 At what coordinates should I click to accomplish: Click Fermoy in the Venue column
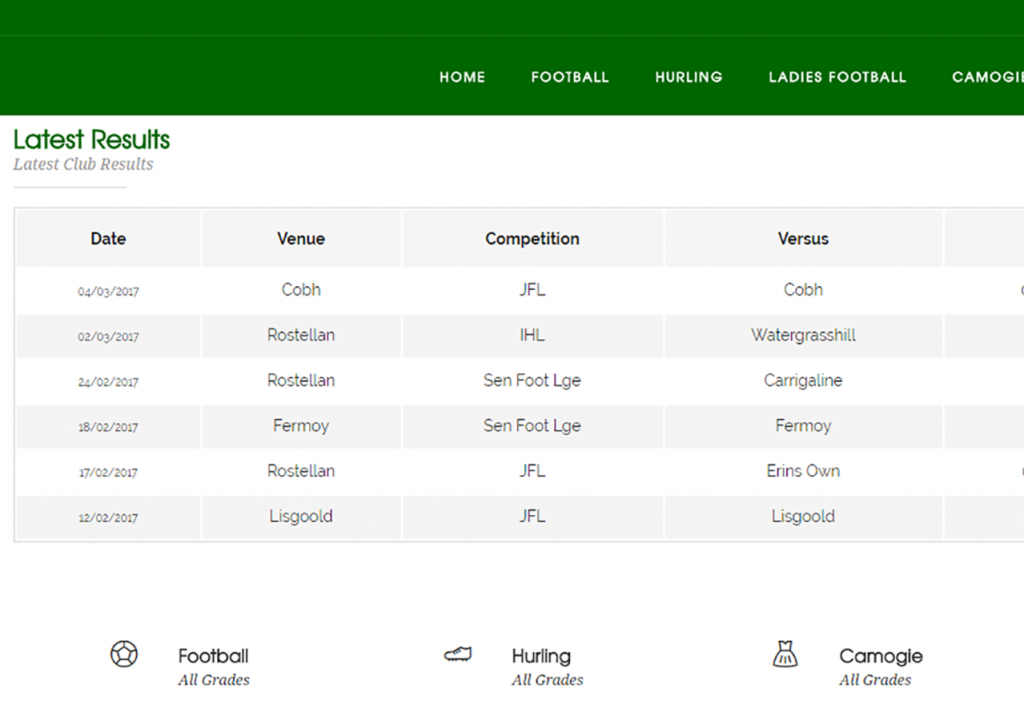(x=301, y=426)
